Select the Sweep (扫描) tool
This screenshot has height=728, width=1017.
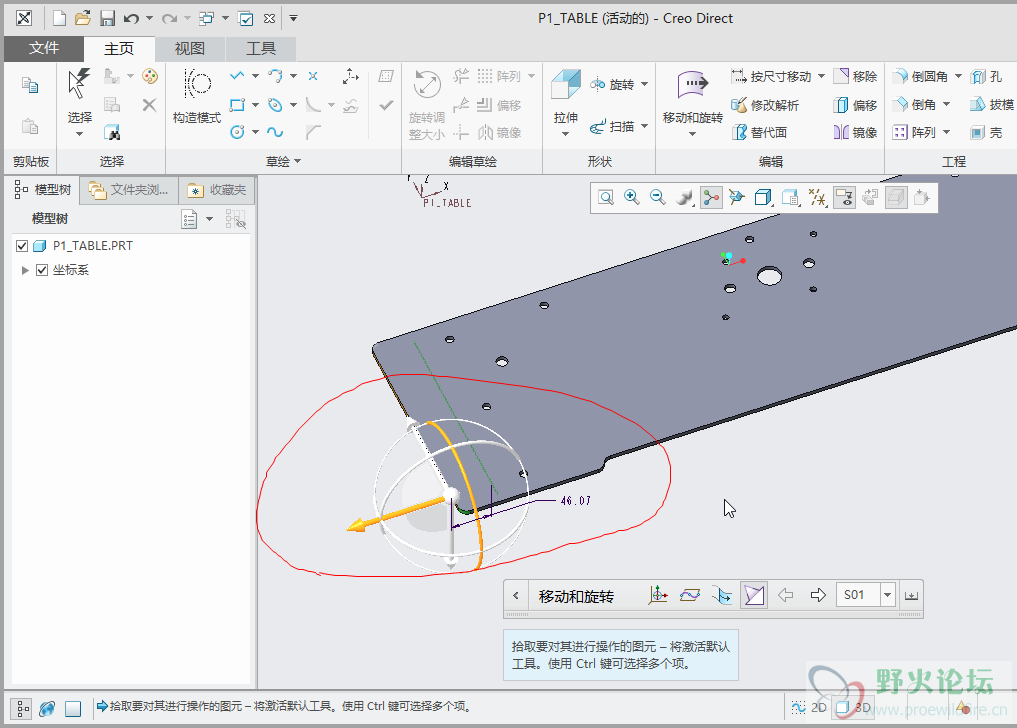coord(612,127)
